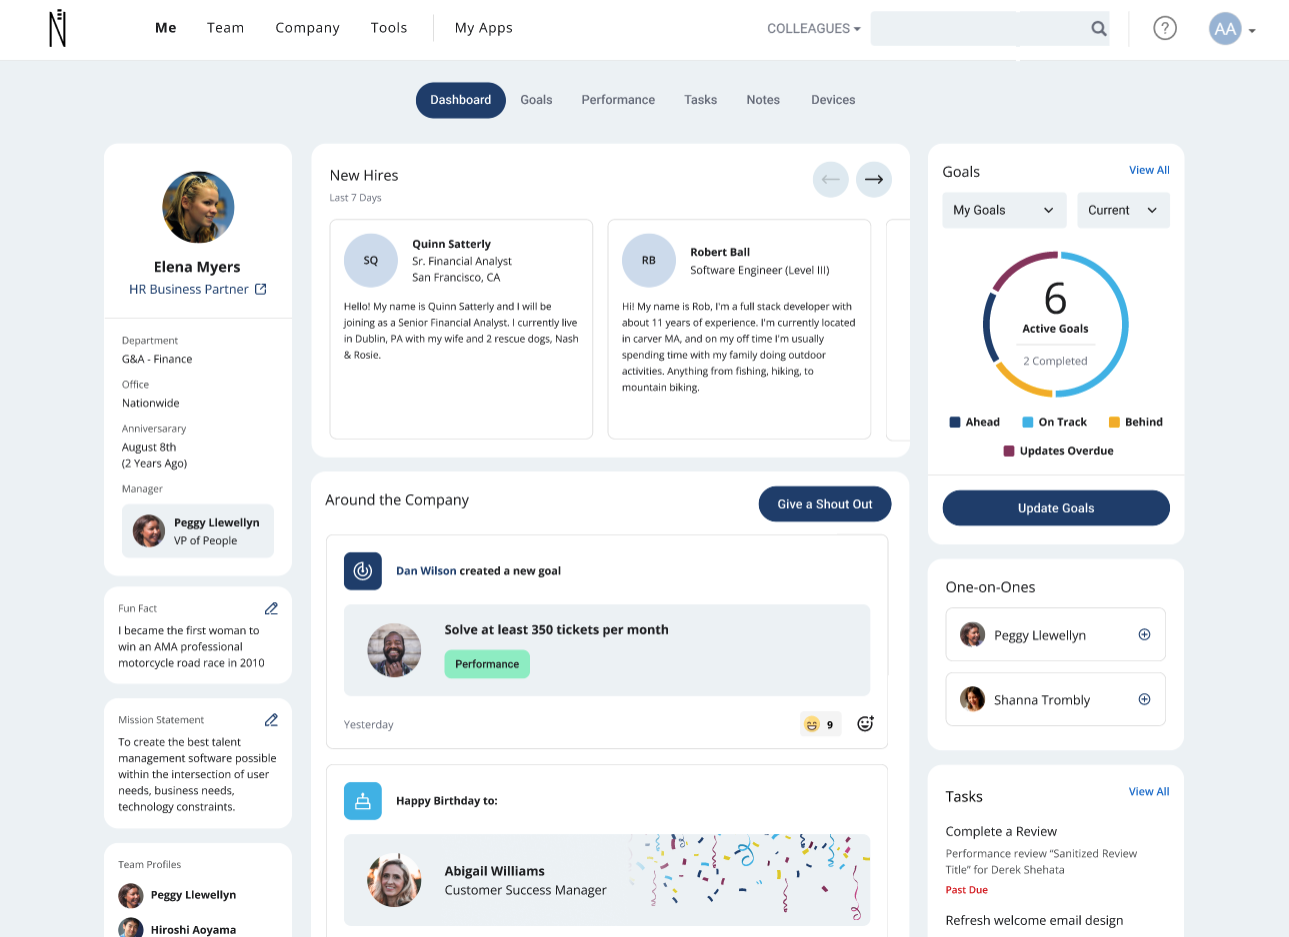Click Abigail Williams' name
1289x937 pixels.
click(x=495, y=871)
